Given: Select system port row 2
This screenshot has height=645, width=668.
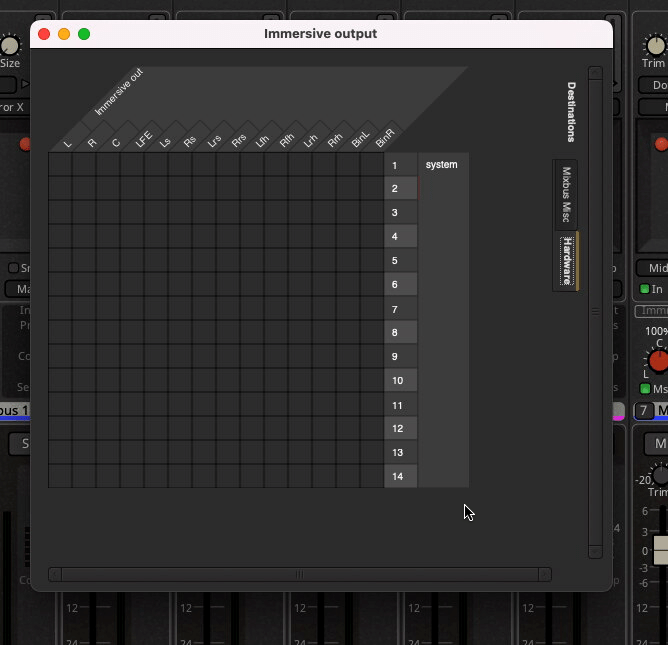Looking at the screenshot, I should [x=400, y=188].
